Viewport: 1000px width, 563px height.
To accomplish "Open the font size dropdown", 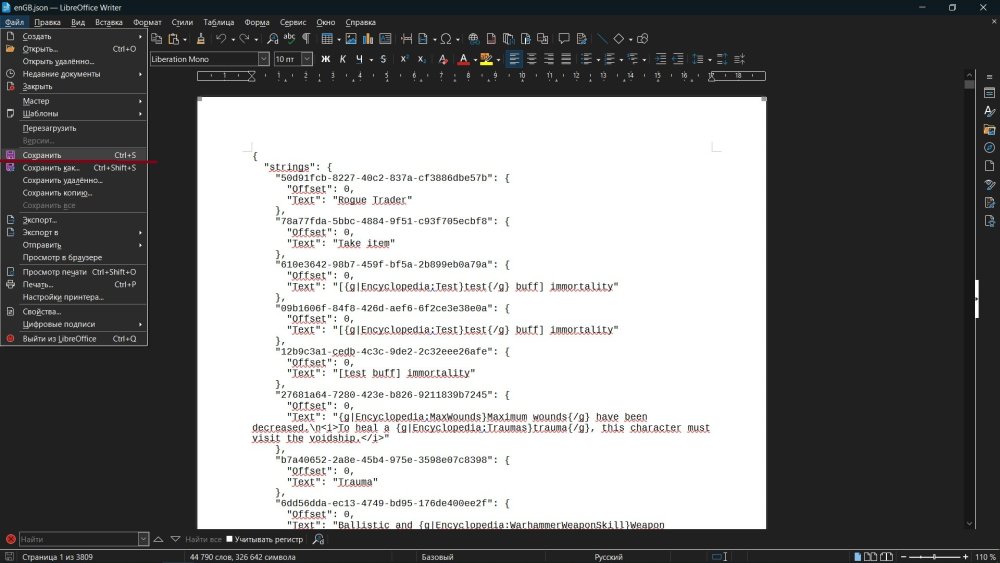I will click(308, 59).
